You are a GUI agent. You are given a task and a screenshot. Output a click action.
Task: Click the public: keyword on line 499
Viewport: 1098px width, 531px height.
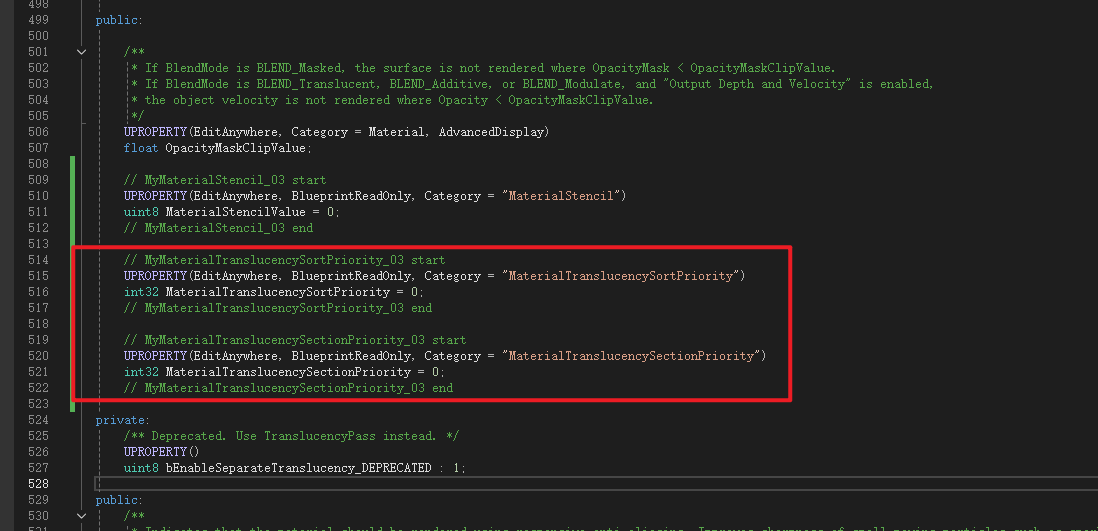pos(119,20)
